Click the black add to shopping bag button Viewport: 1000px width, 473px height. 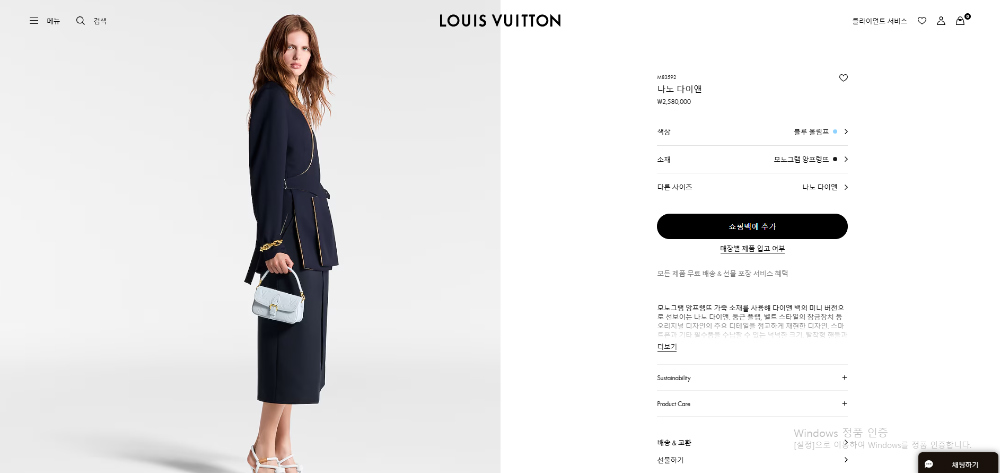[x=752, y=226]
